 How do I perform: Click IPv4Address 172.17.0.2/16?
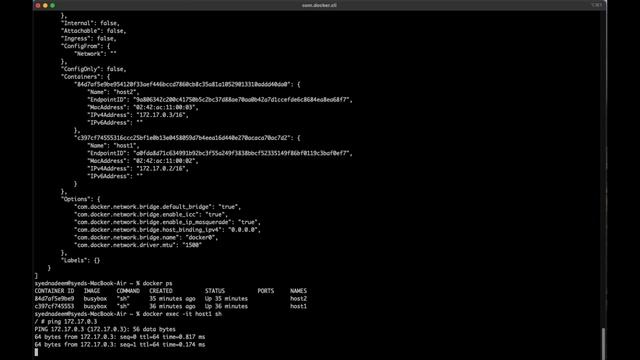[138, 169]
